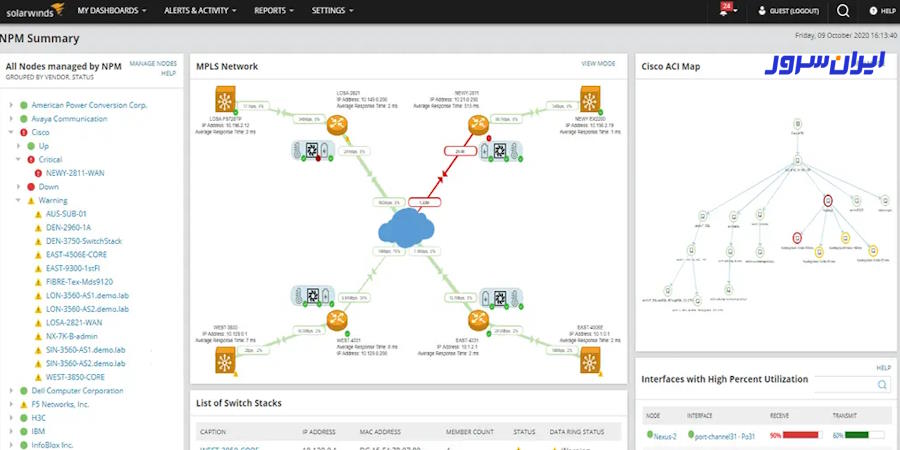Click the 90% receive utilization bar
This screenshot has height=450, width=900.
[802, 435]
